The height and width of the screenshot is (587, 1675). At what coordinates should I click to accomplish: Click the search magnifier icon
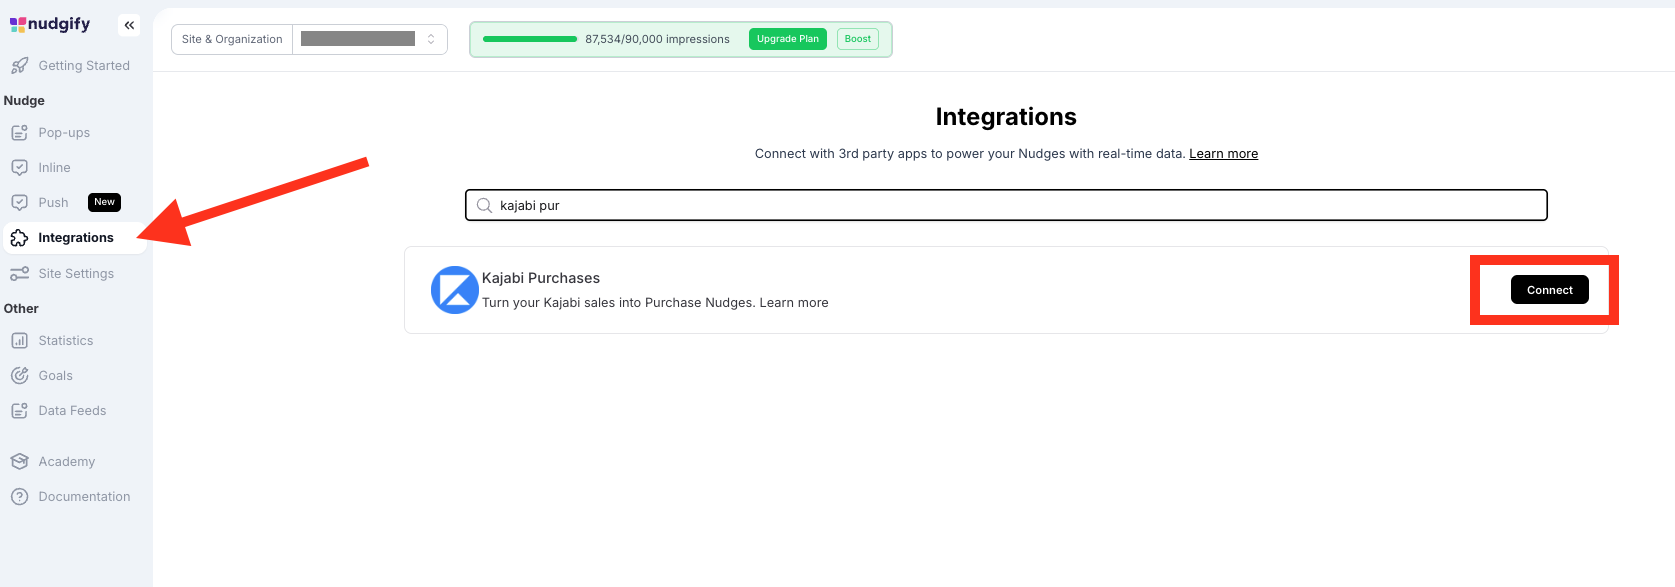(x=484, y=205)
